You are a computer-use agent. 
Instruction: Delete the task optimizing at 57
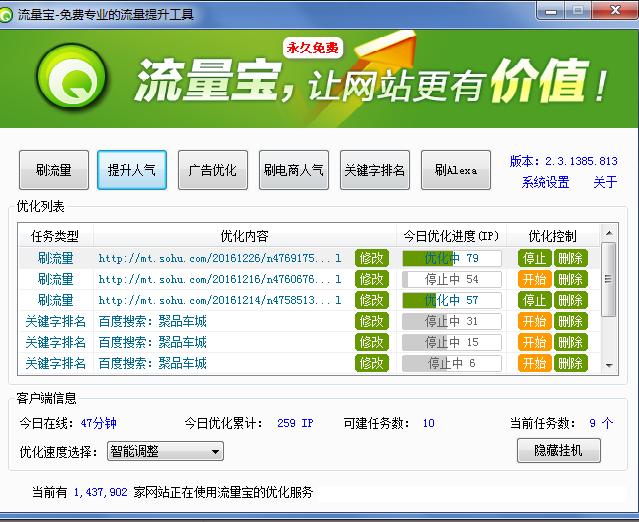point(571,300)
